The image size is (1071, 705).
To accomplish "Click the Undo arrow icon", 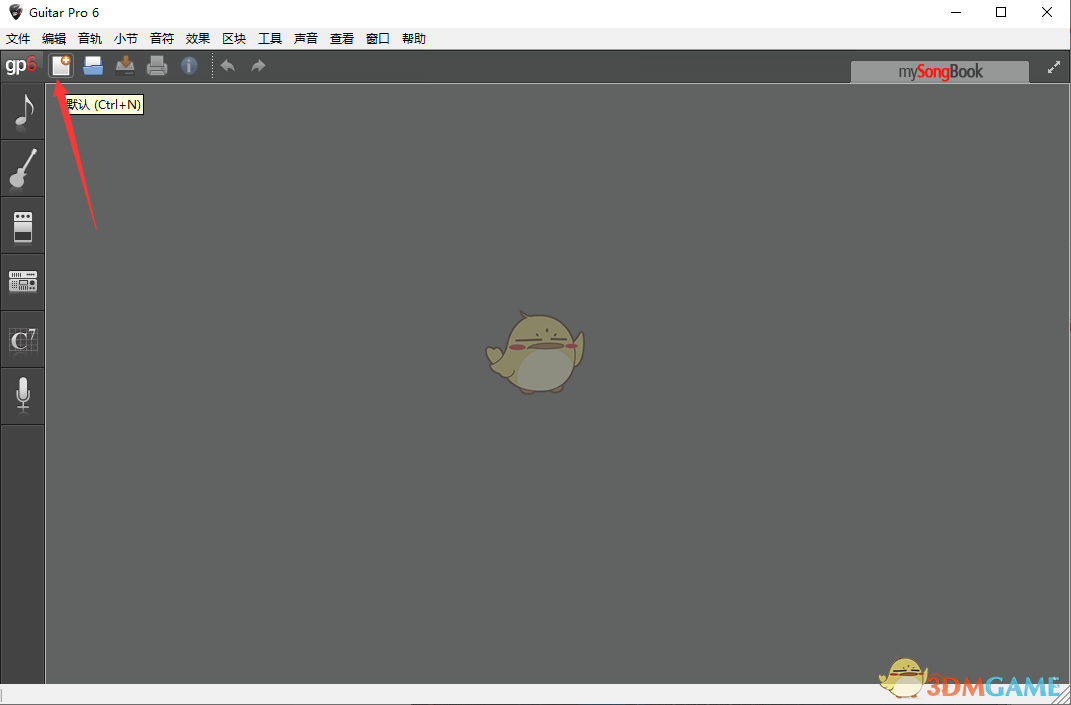I will coord(228,66).
